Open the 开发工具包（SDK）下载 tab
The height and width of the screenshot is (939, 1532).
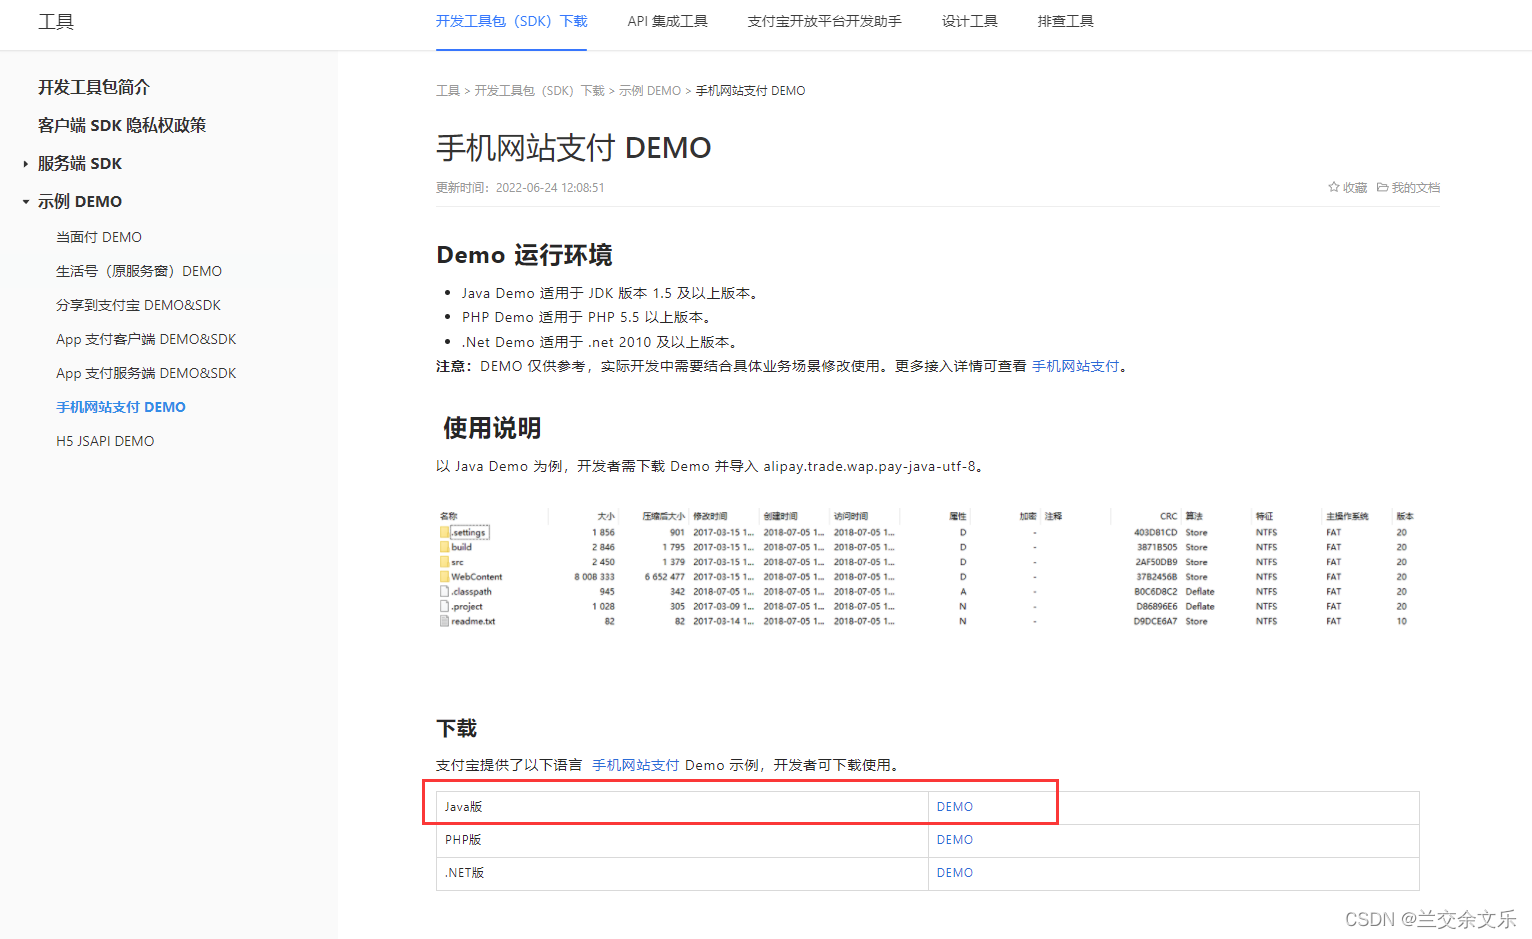click(x=511, y=21)
